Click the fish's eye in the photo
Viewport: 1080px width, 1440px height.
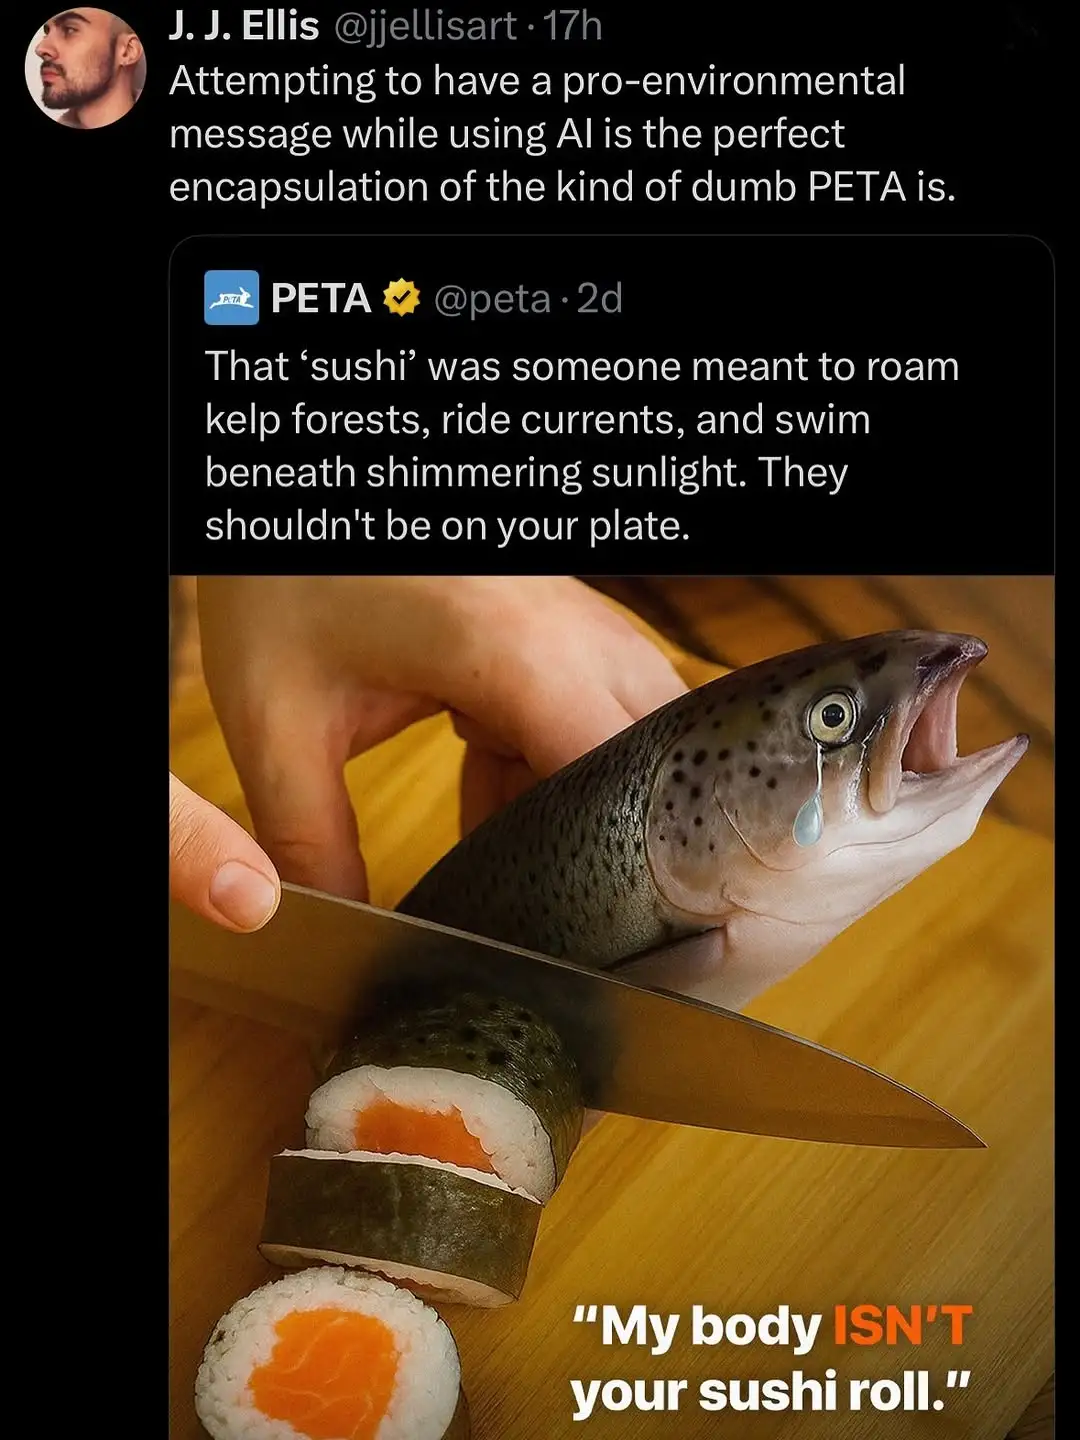832,716
